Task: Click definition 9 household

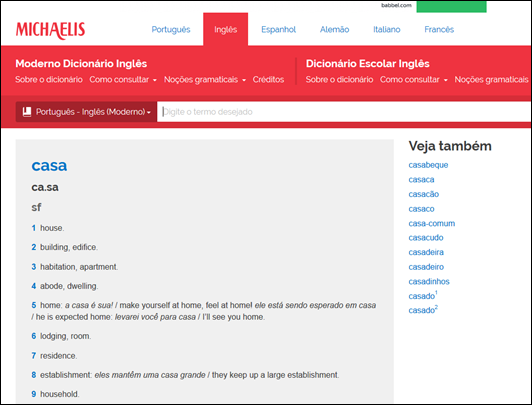Action: point(55,394)
